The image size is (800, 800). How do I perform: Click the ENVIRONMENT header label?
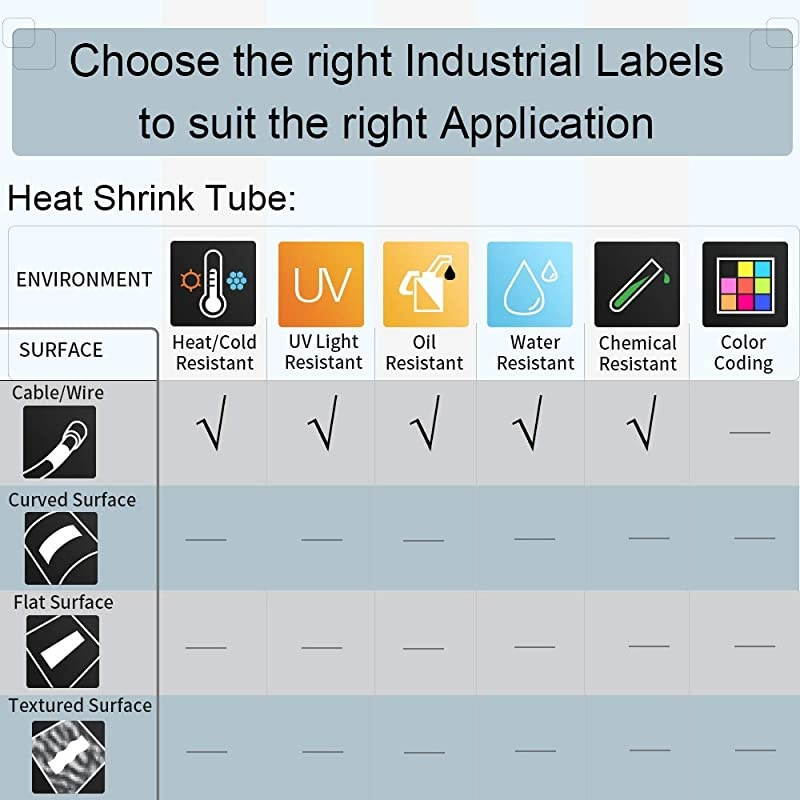[84, 279]
